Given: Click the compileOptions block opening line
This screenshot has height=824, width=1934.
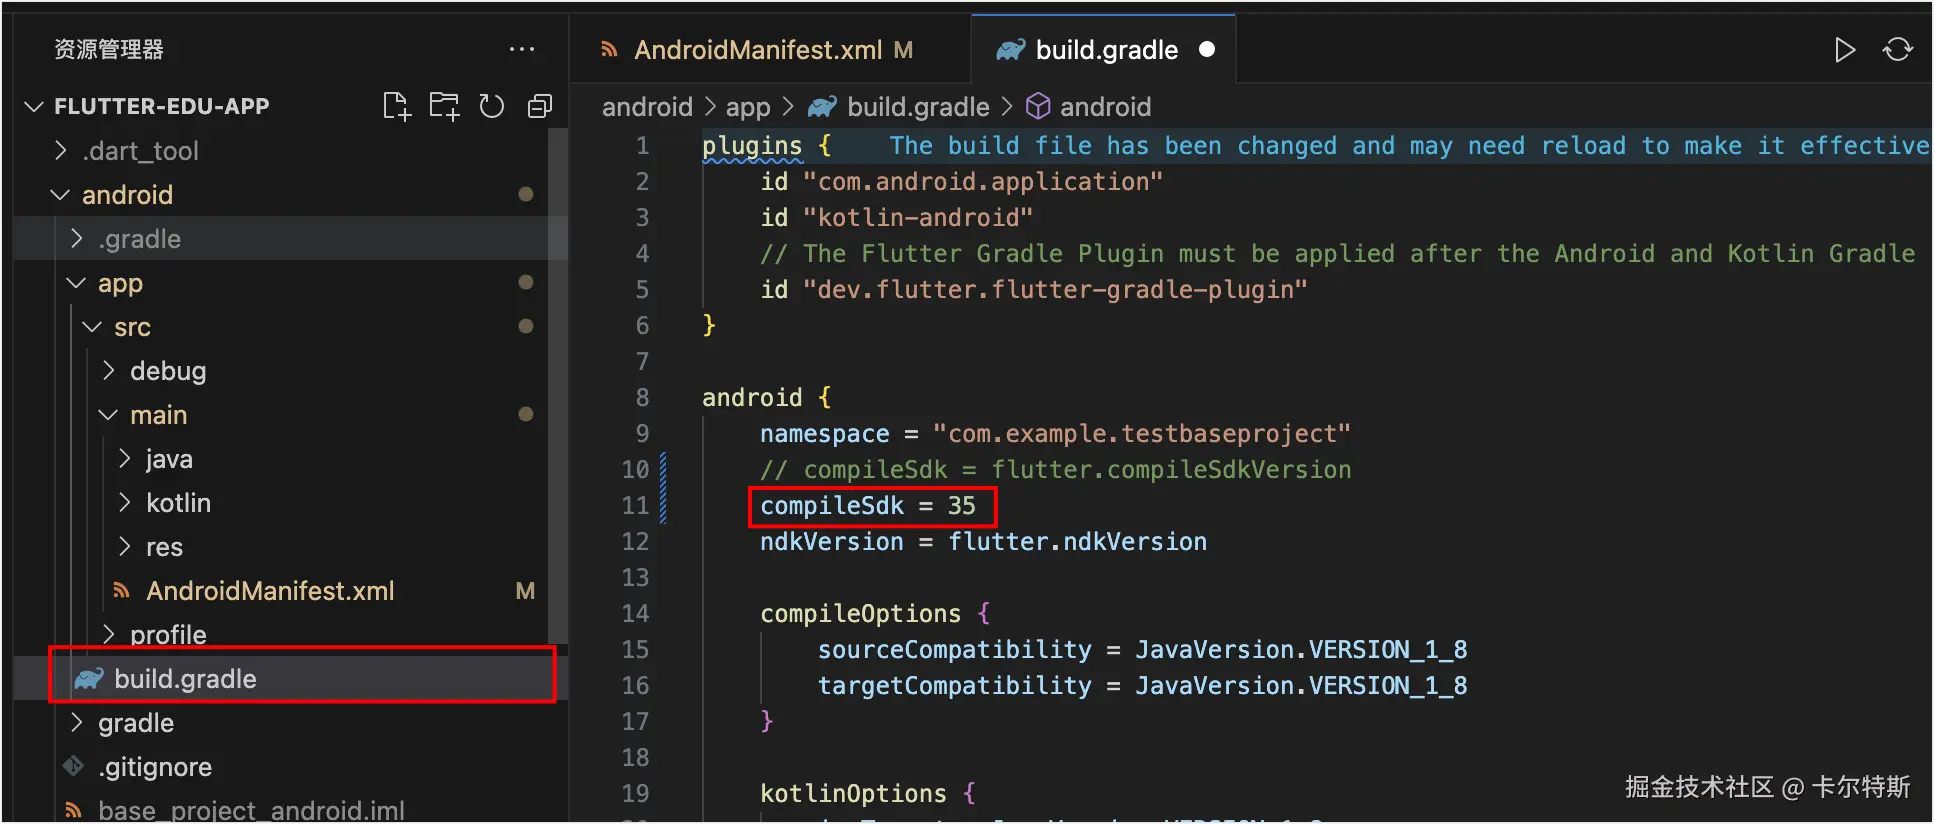Looking at the screenshot, I should (x=874, y=613).
